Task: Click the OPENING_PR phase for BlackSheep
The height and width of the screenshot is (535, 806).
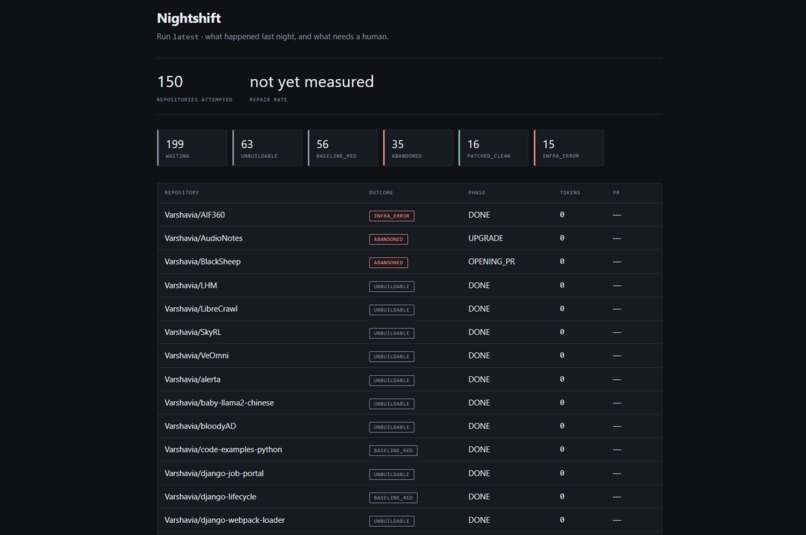Action: pyautogui.click(x=491, y=262)
